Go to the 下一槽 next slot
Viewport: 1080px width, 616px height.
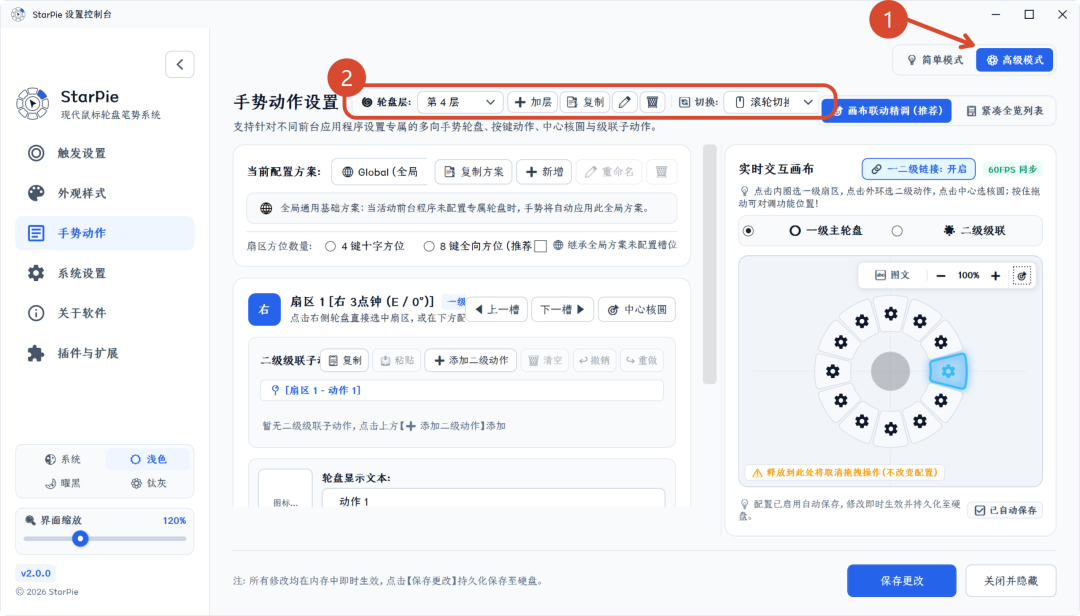(562, 309)
